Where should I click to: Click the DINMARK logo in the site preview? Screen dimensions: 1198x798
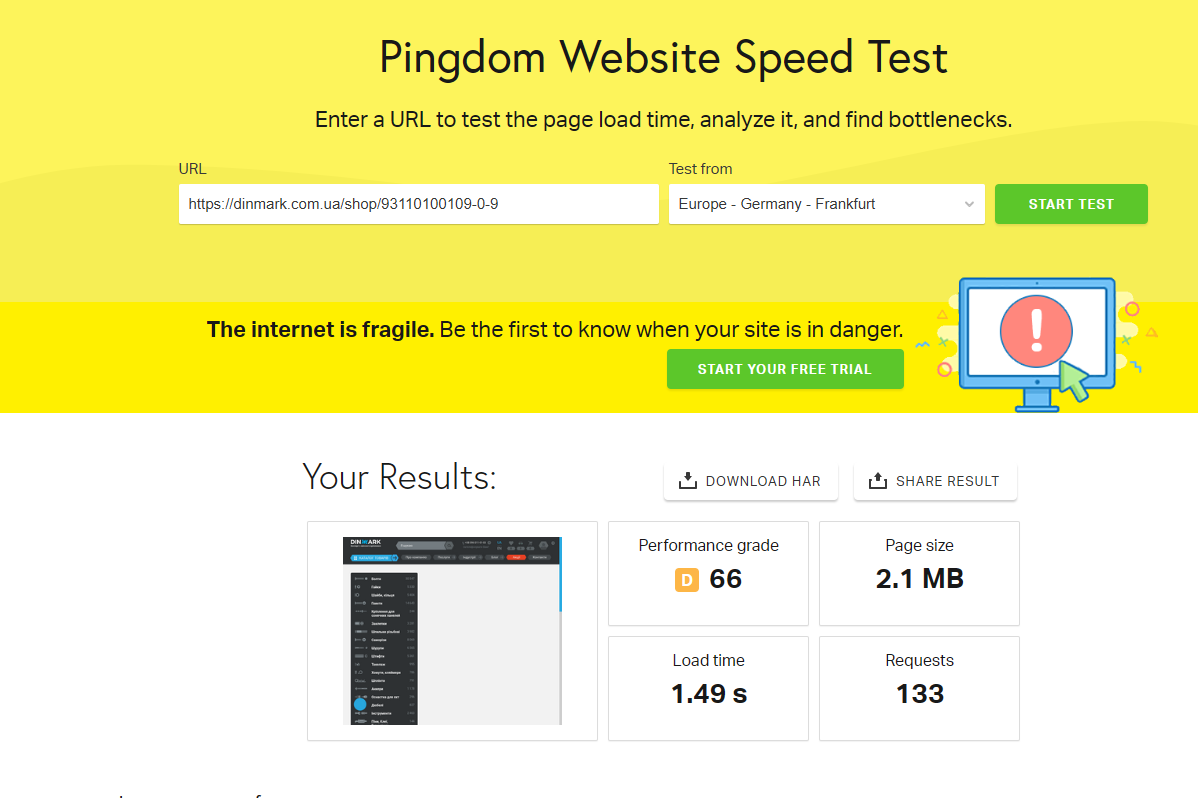point(366,544)
